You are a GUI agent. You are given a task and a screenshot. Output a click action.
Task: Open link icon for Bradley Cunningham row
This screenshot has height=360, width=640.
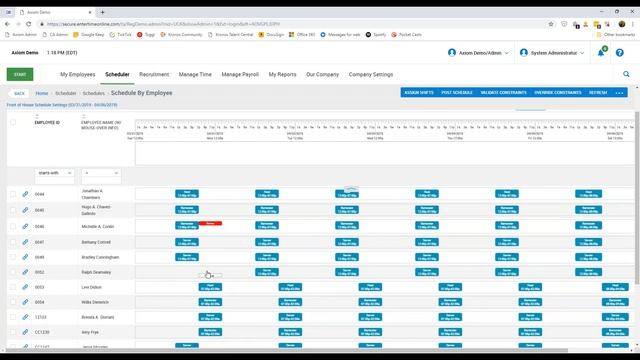25,257
